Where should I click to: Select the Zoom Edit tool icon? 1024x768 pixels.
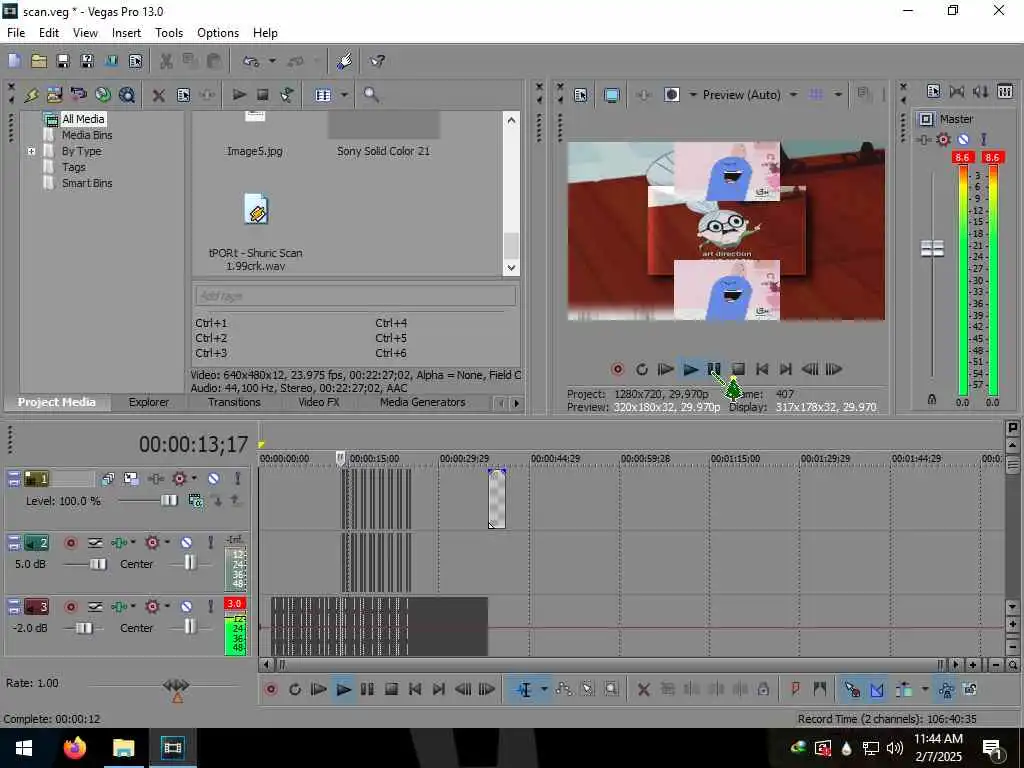611,689
